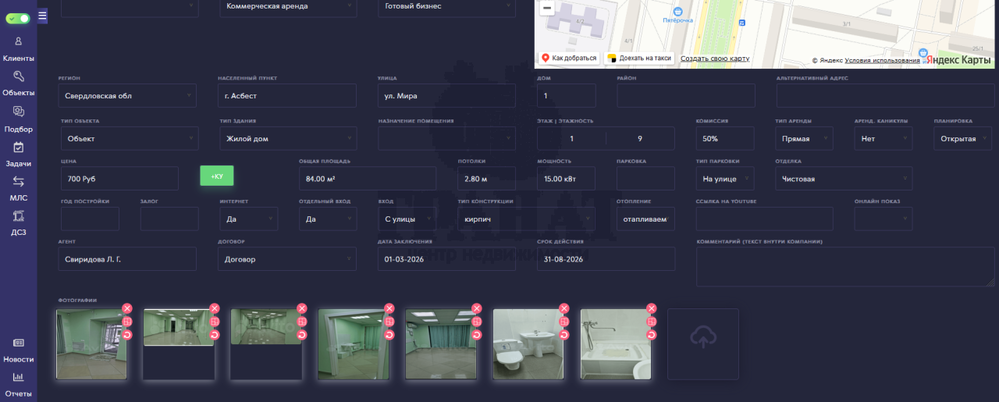This screenshot has width=999, height=402.
Task: Click the Цена input field
Action: [x=118, y=179]
